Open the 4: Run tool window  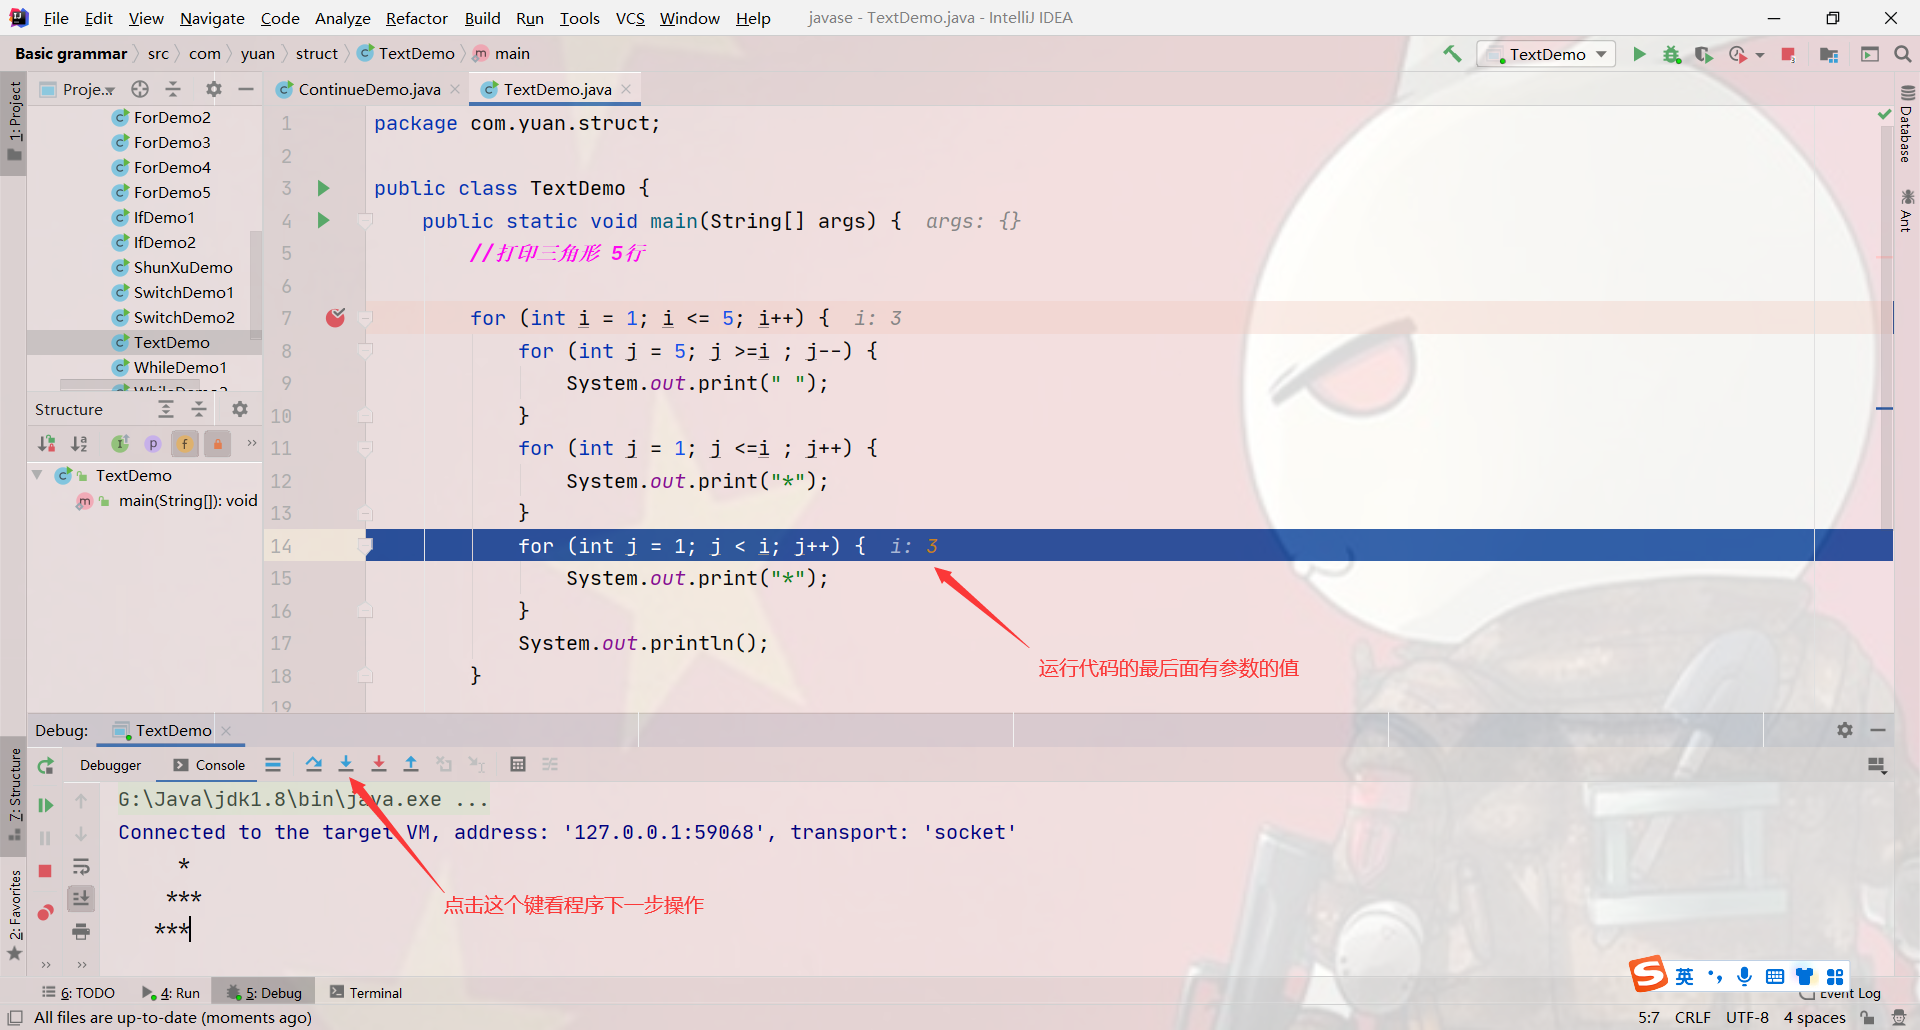[171, 993]
